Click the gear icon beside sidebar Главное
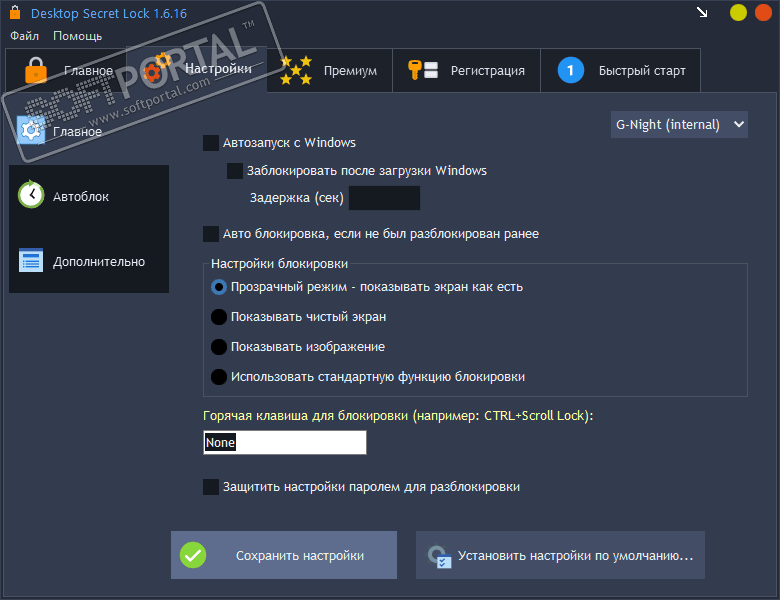 31,130
